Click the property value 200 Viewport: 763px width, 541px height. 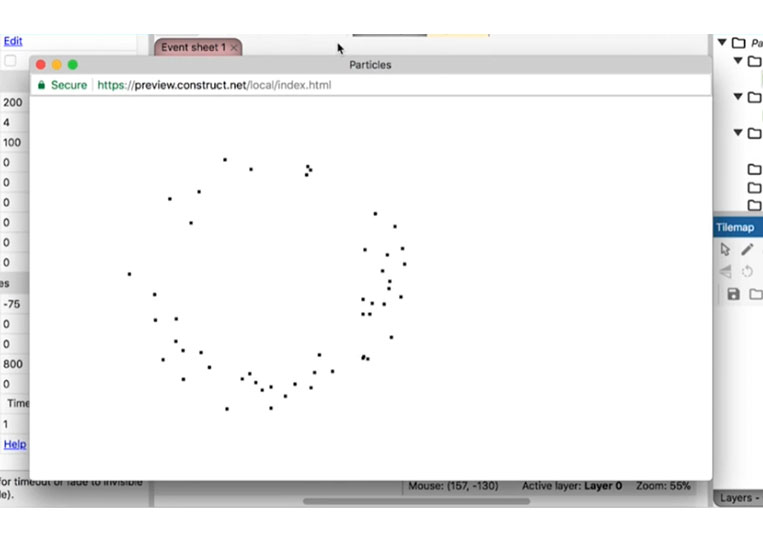pyautogui.click(x=13, y=103)
